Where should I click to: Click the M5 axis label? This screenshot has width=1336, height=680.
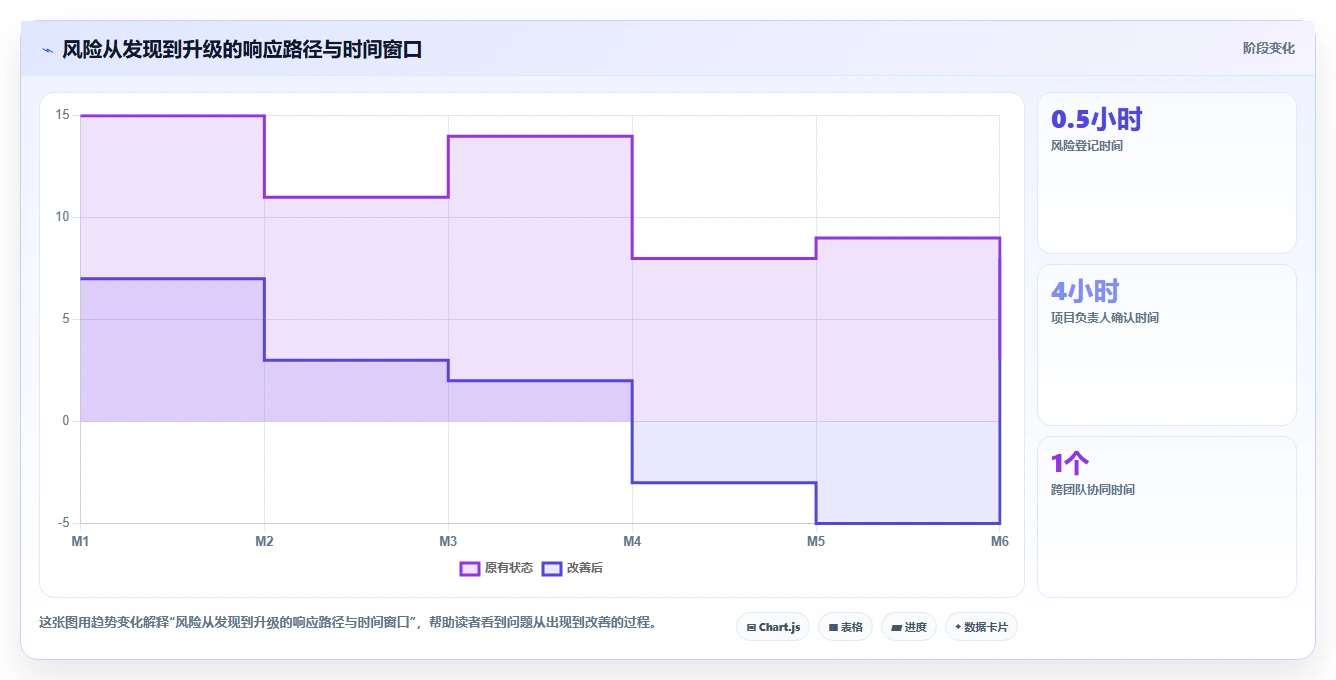click(816, 541)
